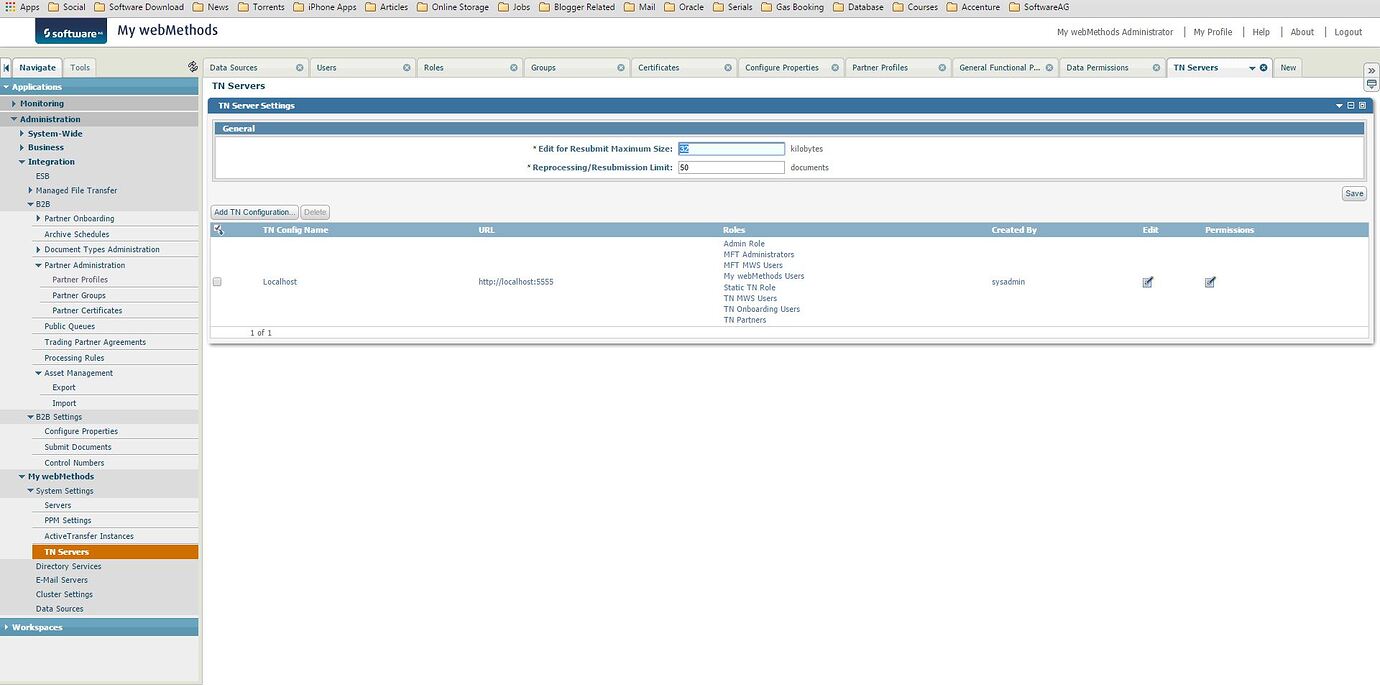Close the Partner Profiles tab with its X icon

coord(942,68)
